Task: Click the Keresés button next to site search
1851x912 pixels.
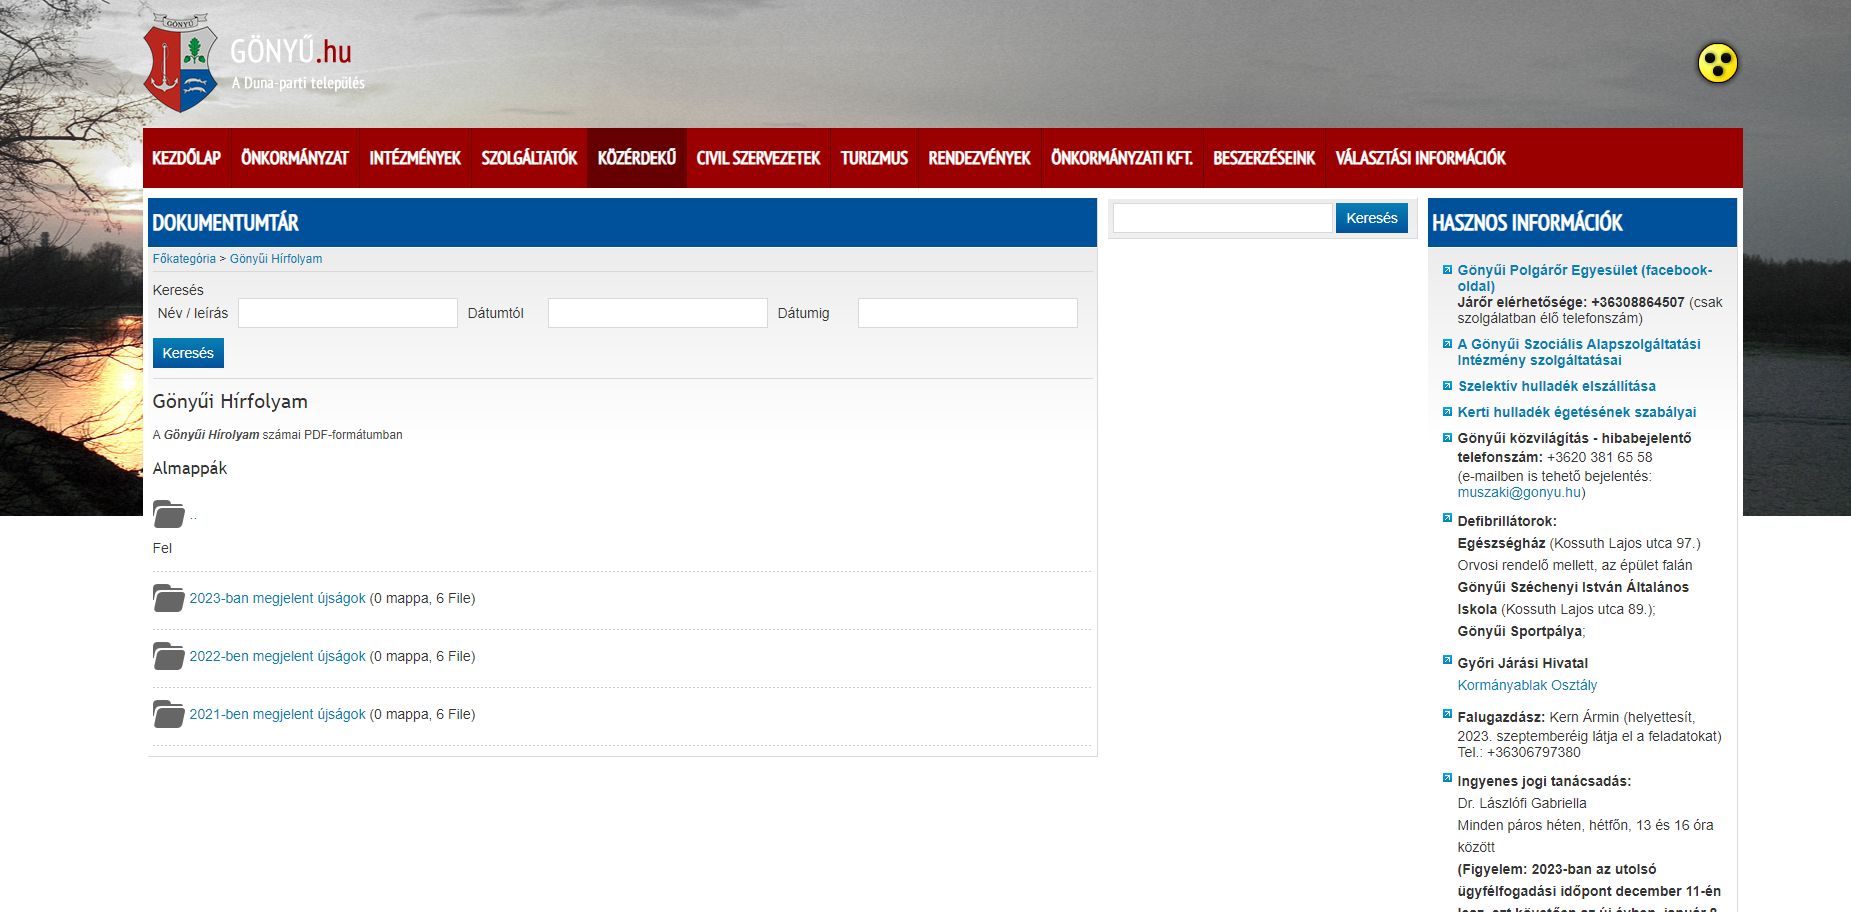Action: [1372, 218]
